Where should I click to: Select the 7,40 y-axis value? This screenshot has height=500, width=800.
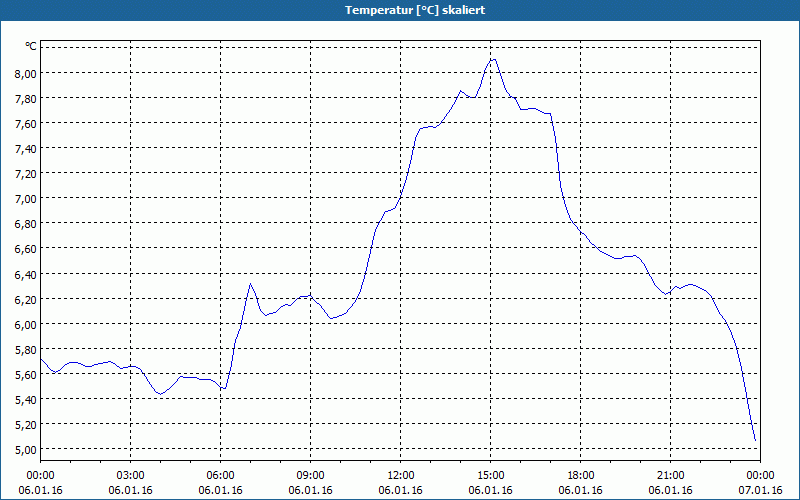coord(26,148)
